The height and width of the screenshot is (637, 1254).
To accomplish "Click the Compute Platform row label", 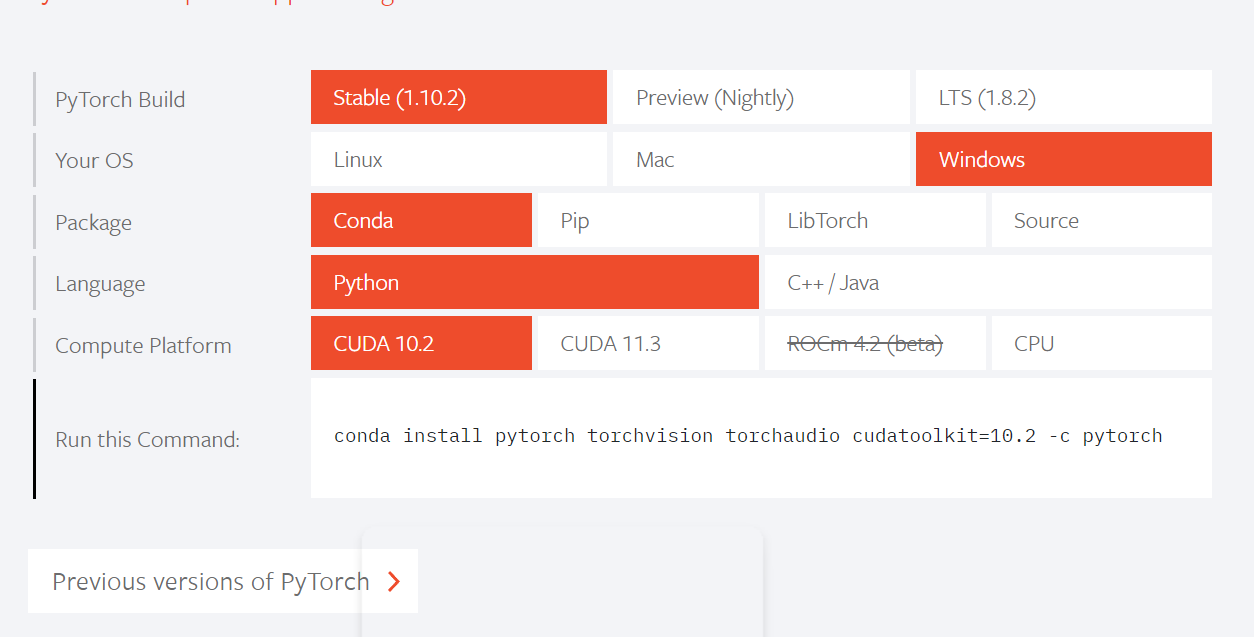I will pyautogui.click(x=143, y=346).
